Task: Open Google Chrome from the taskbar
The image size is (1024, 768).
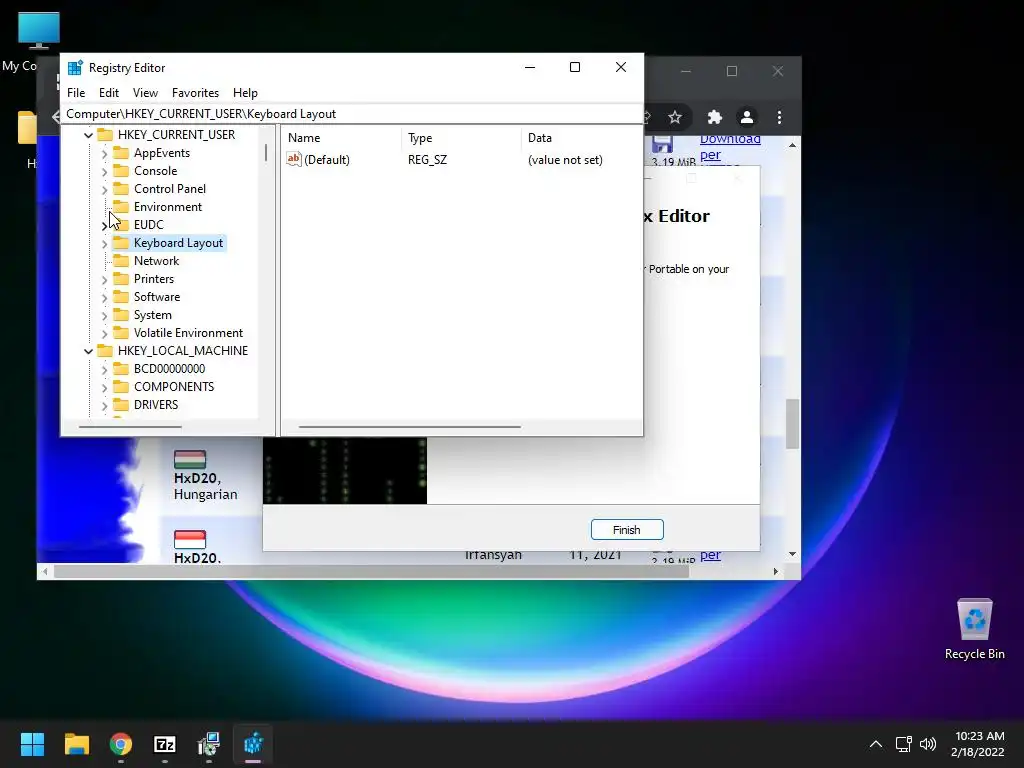Action: point(121,744)
